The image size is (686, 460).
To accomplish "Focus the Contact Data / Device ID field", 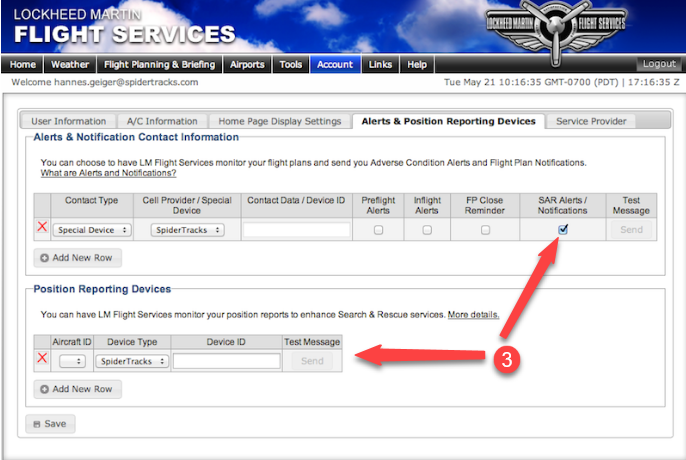I will click(297, 230).
